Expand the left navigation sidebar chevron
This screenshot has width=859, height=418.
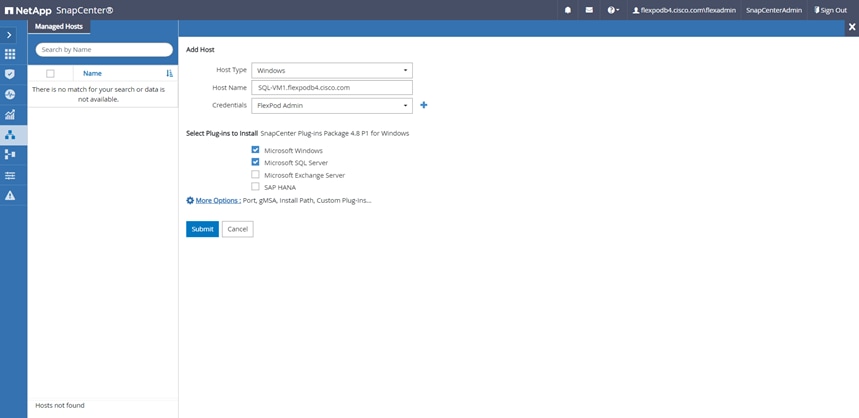tap(9, 35)
